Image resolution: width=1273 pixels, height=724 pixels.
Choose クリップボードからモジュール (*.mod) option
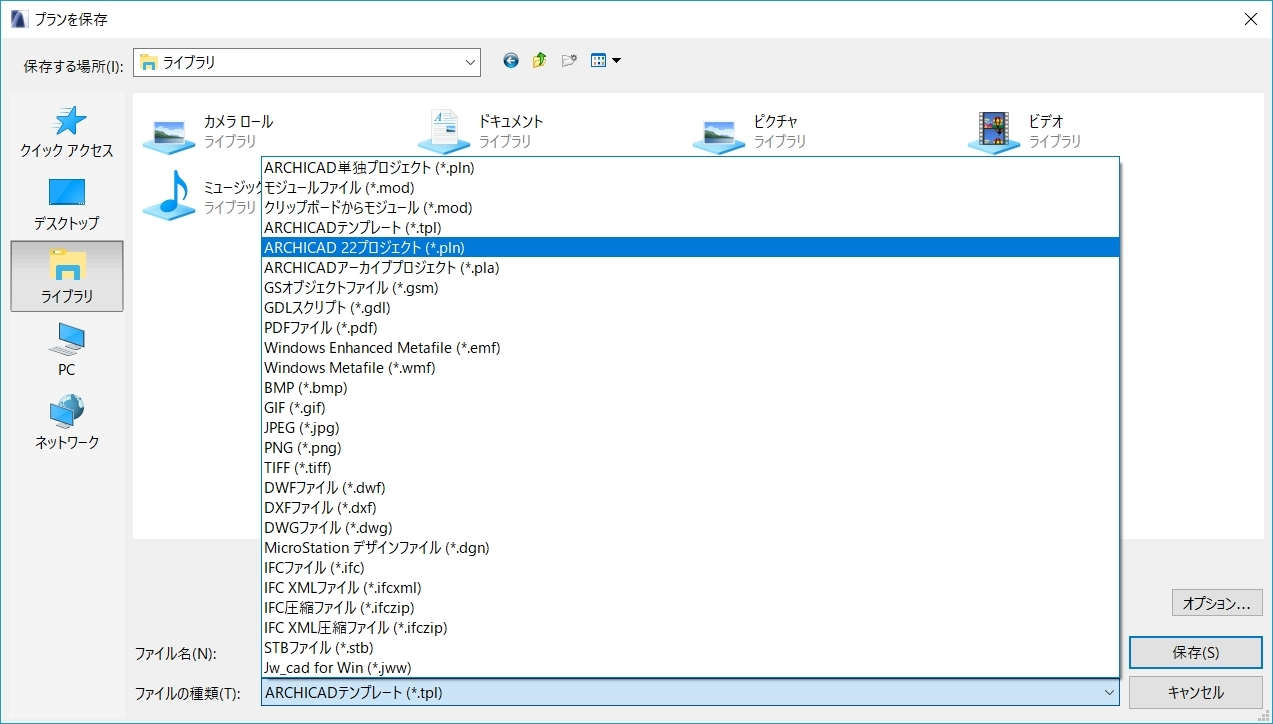(x=690, y=208)
